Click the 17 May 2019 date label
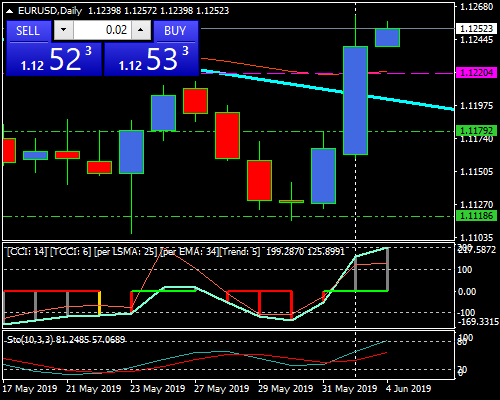500x400 pixels. click(x=30, y=389)
